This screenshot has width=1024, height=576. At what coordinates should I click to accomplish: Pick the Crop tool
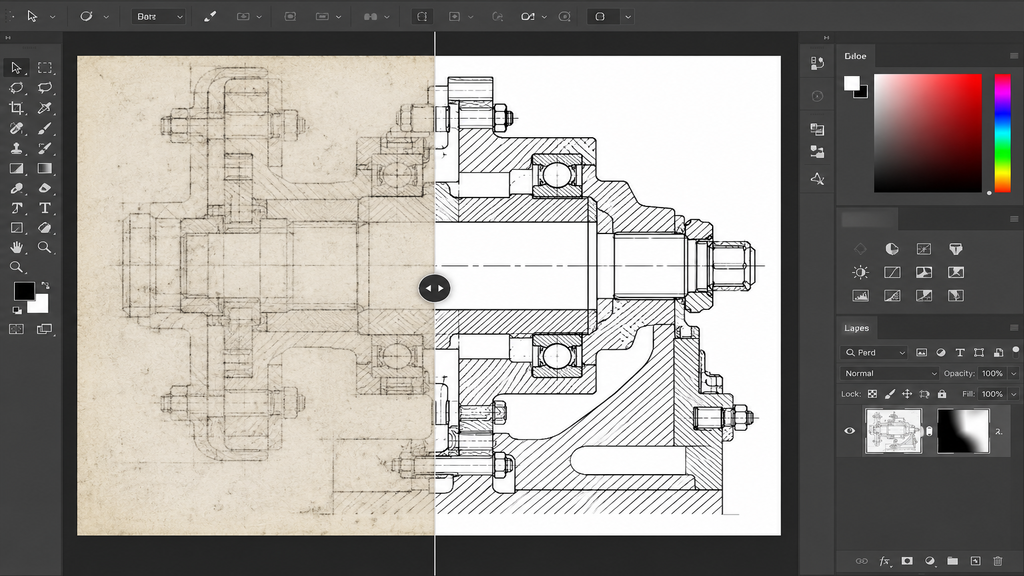(16, 108)
